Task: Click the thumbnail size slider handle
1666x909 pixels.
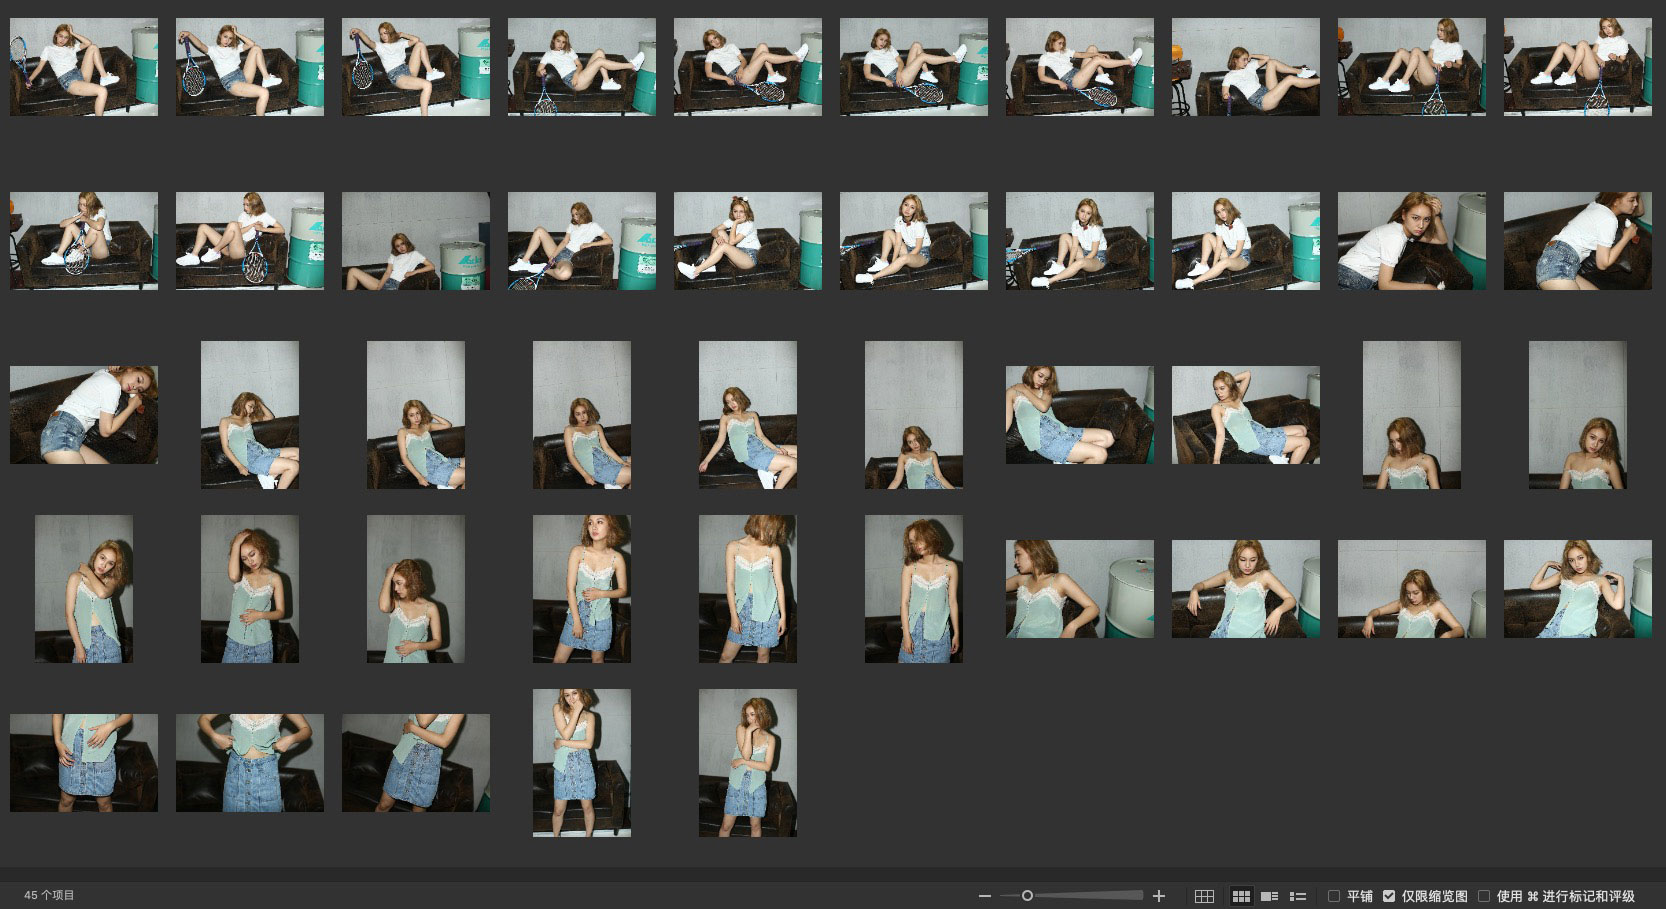Action: (x=1027, y=896)
